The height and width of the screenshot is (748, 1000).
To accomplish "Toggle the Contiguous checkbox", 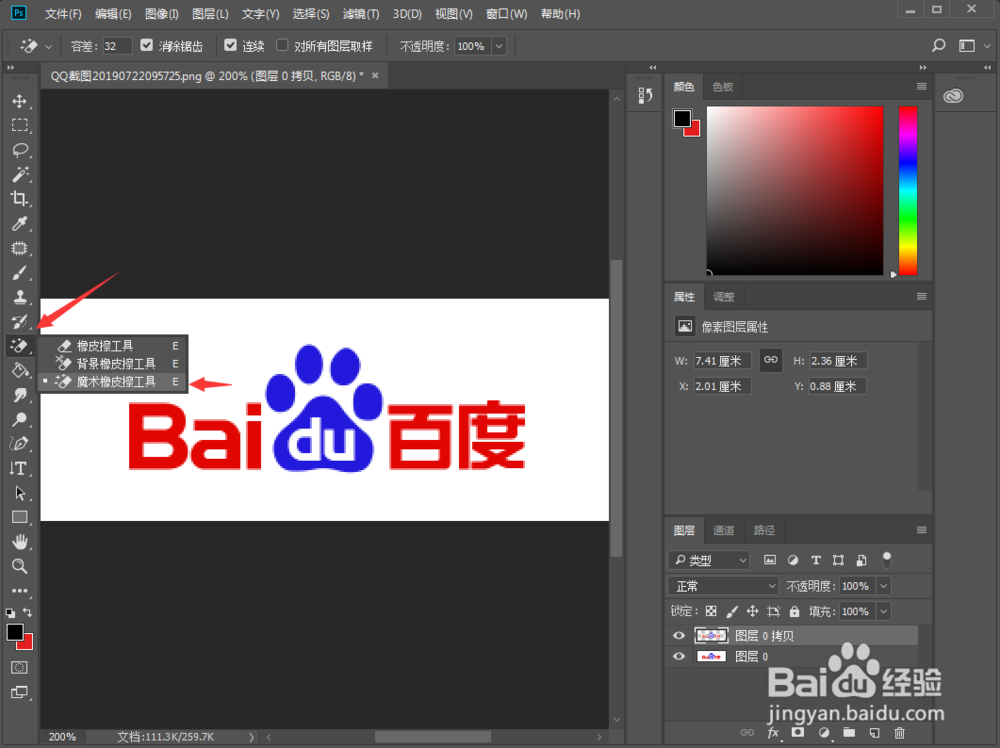I will [230, 45].
